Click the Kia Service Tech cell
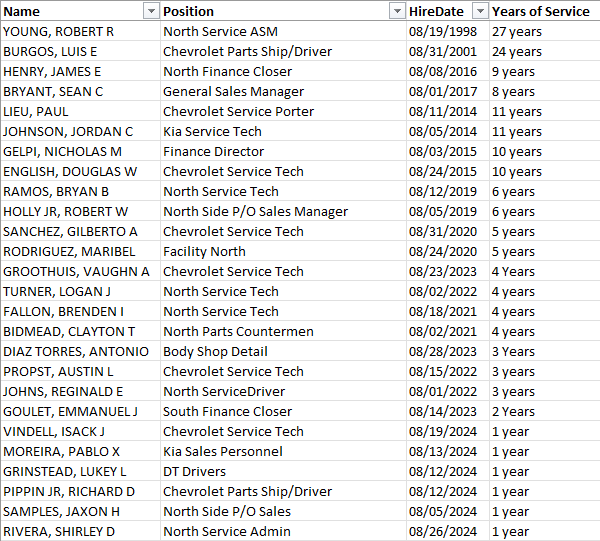Viewport: 600px width, 541px height. pyautogui.click(x=212, y=131)
